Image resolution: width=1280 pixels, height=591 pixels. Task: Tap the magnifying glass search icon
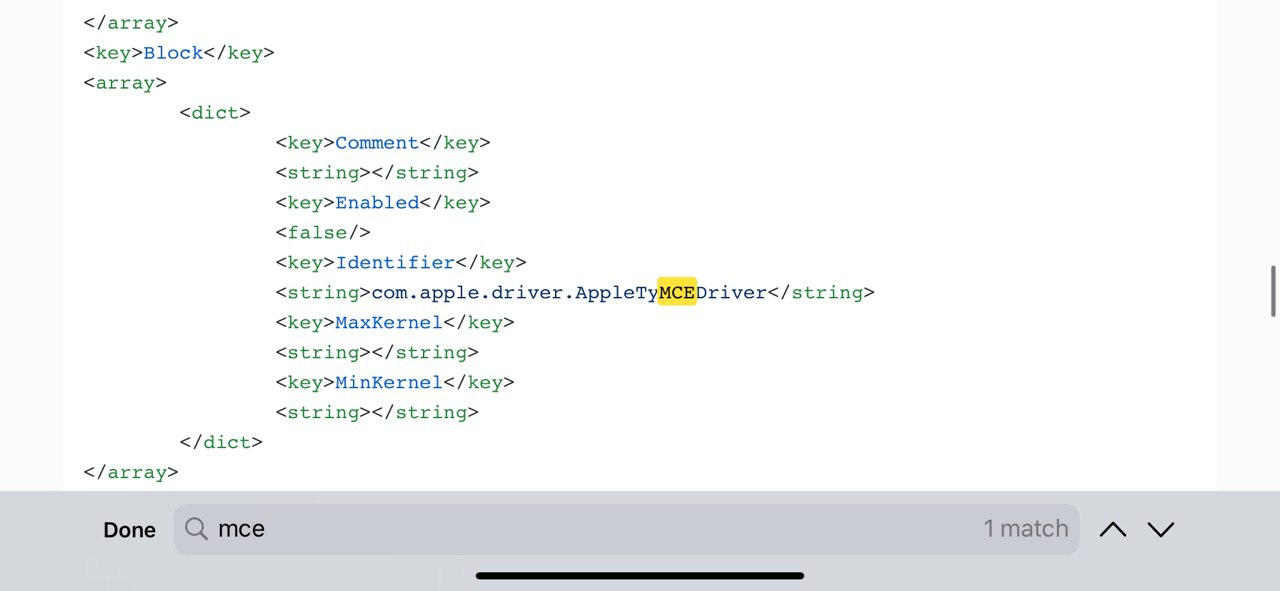tap(196, 529)
